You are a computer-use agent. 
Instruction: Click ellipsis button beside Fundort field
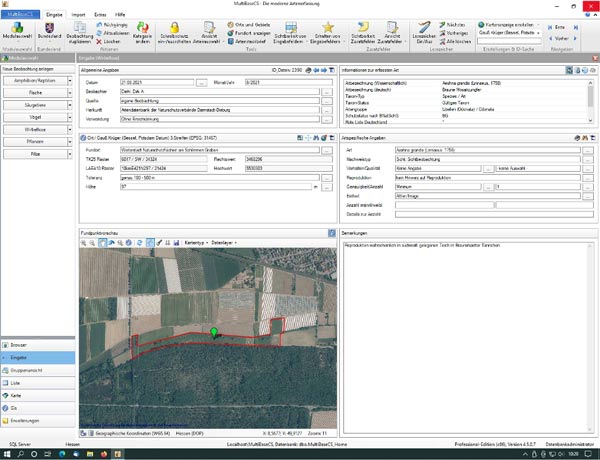(327, 150)
